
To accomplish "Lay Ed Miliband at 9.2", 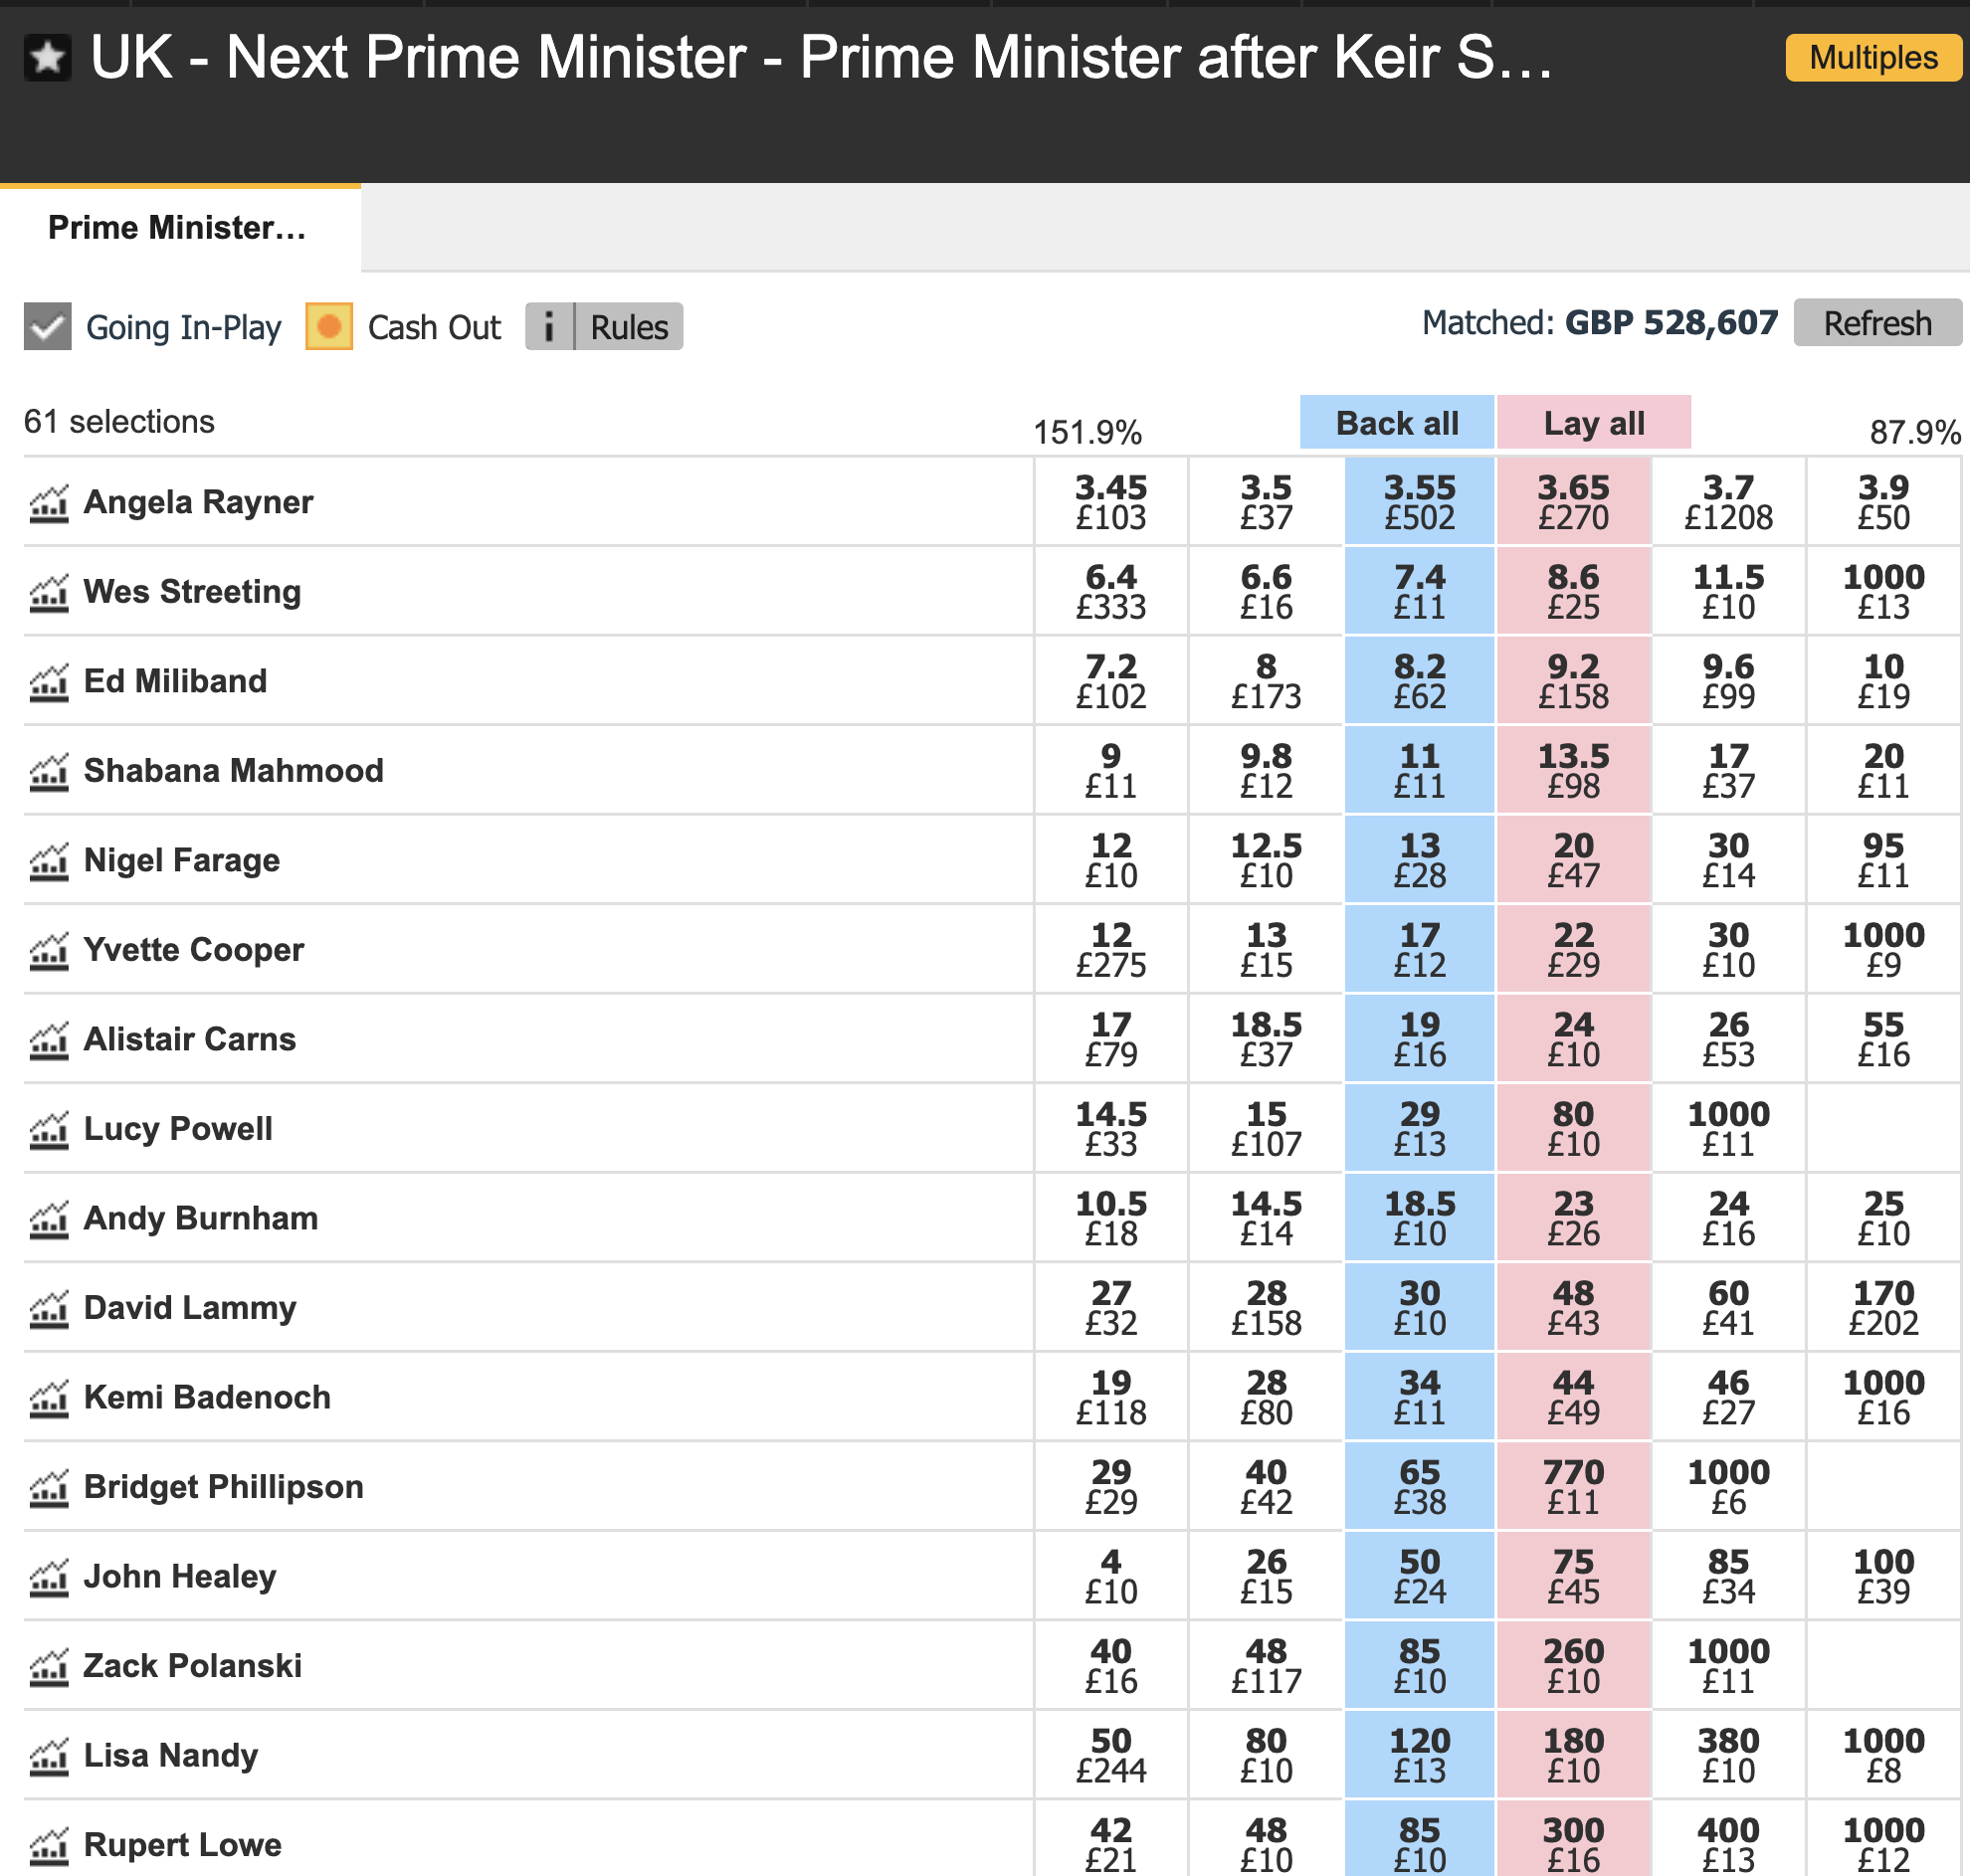I will pyautogui.click(x=1573, y=681).
